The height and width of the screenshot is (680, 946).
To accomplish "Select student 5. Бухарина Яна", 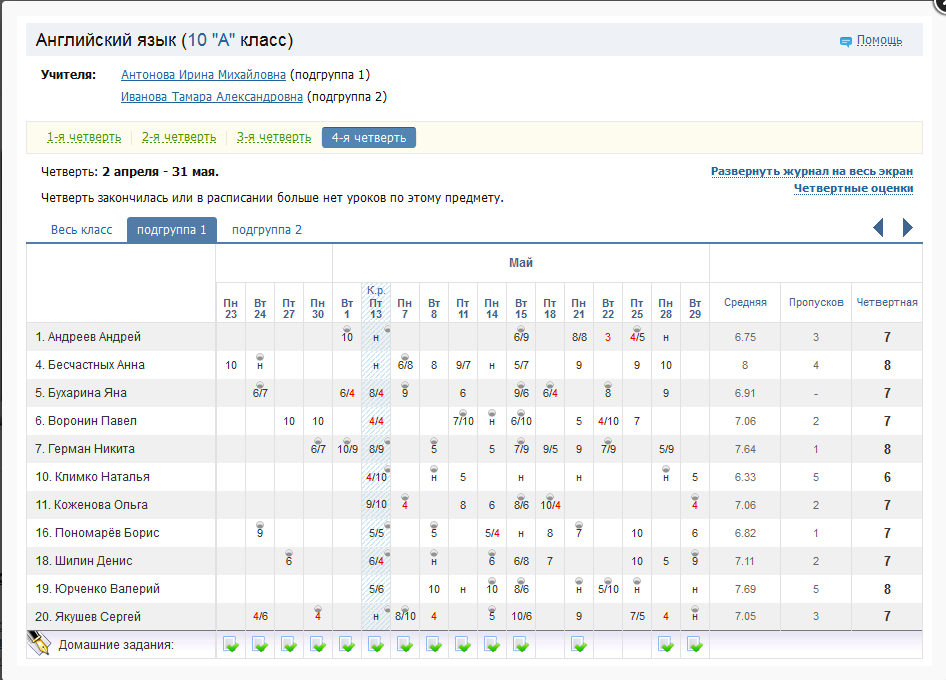I will tap(81, 393).
